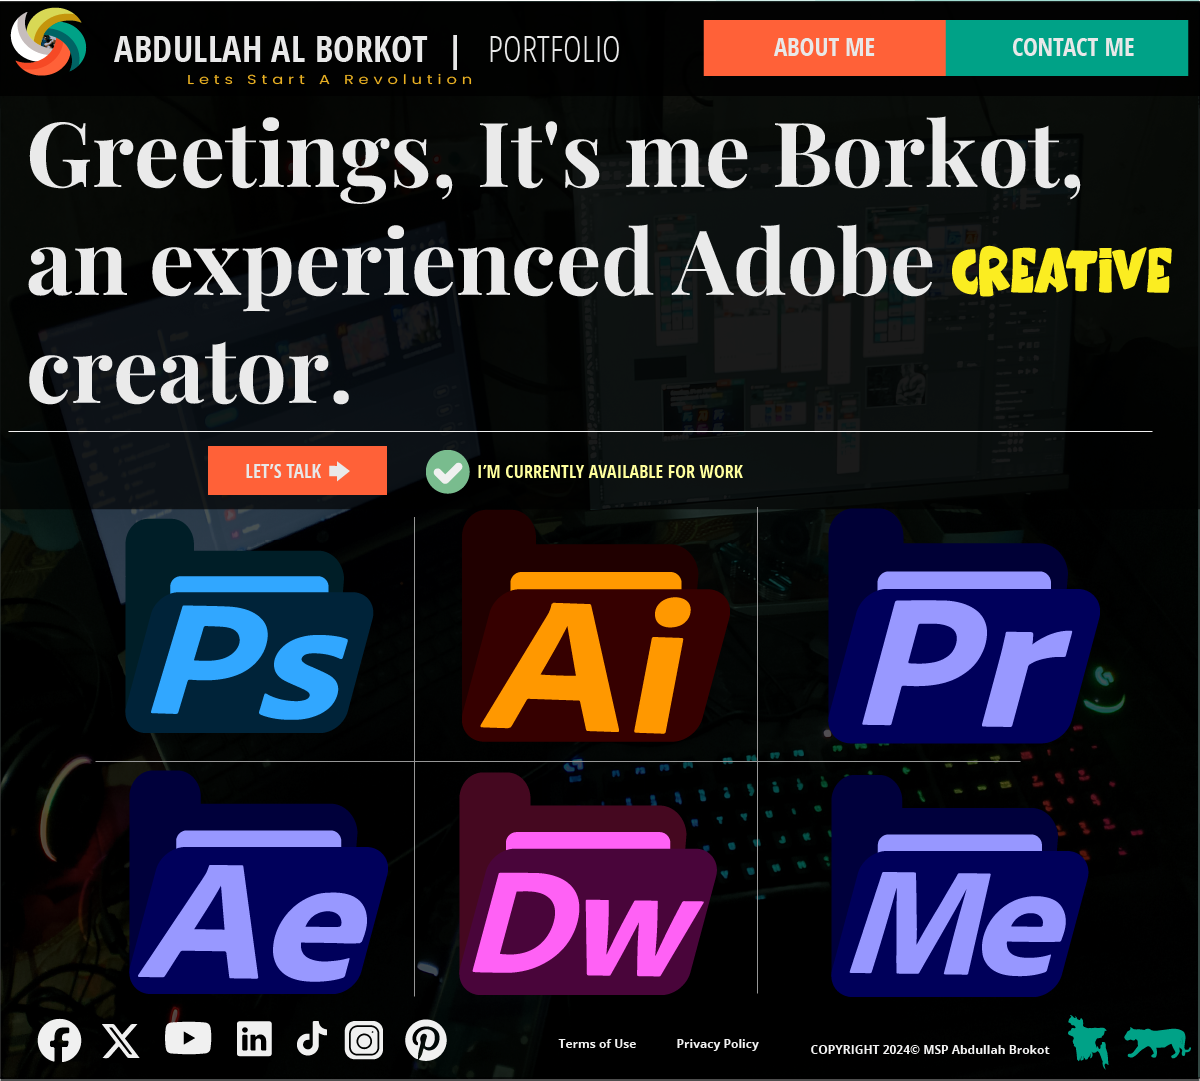Open the Privacy Policy link

[x=717, y=1044]
